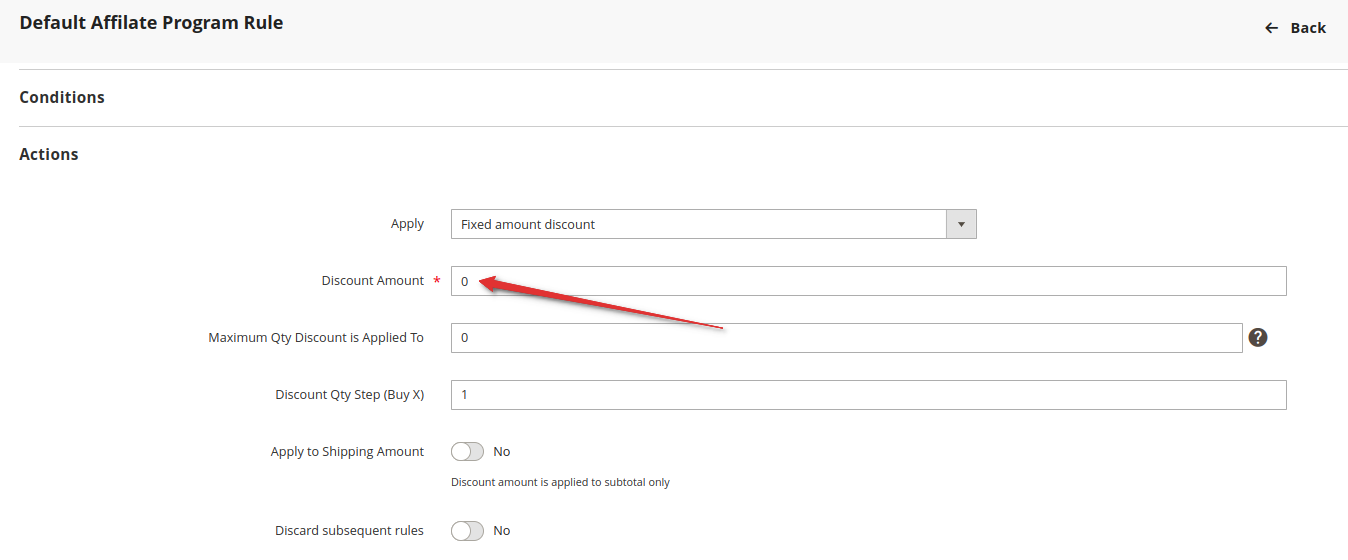Image resolution: width=1348 pixels, height=560 pixels.
Task: Click the subtotal only note under shipping toggle
Action: coord(560,482)
